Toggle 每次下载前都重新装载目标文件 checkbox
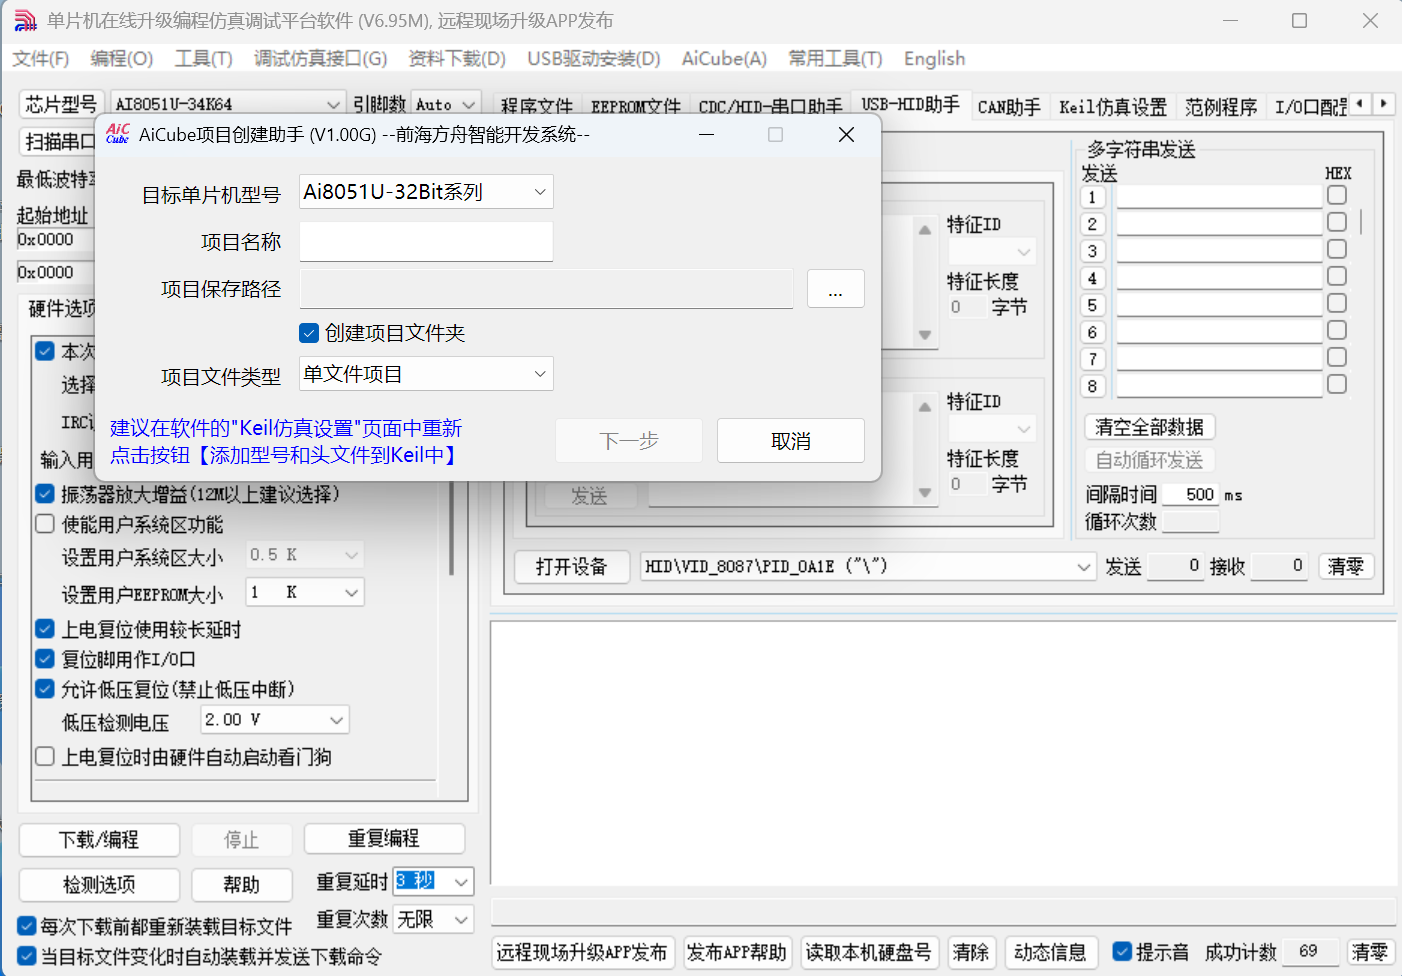Screen dimensions: 1402x976 point(27,926)
